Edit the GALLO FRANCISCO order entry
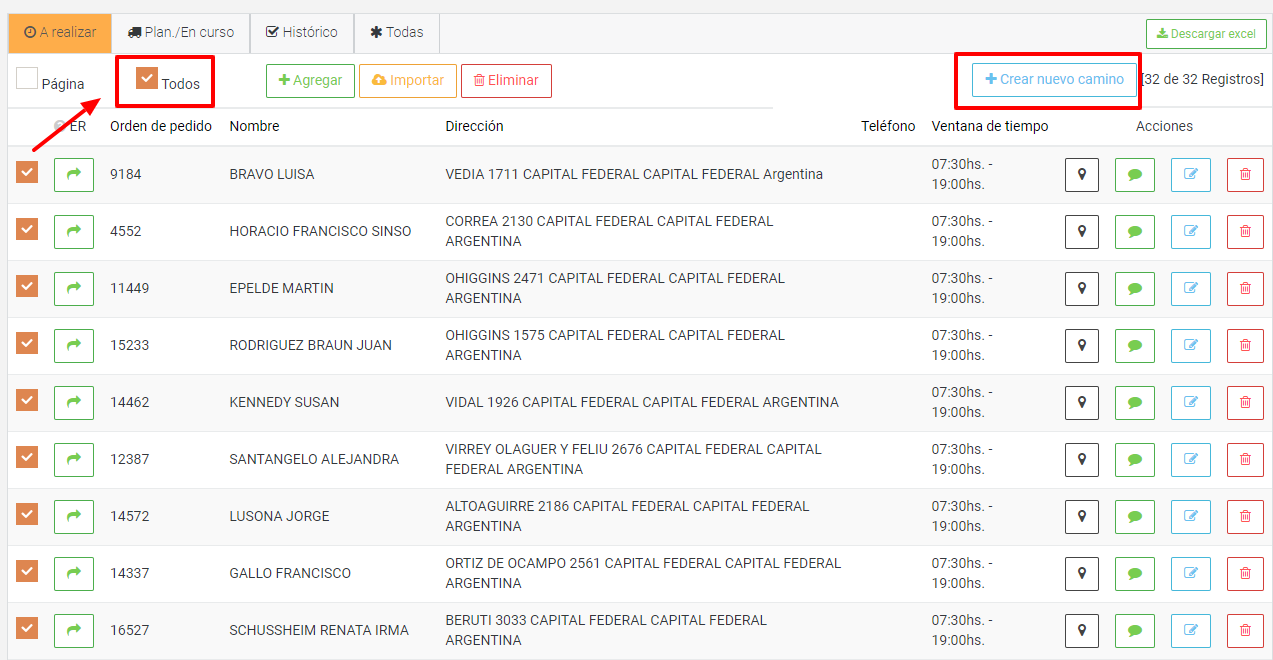Image resolution: width=1273 pixels, height=660 pixels. point(1190,574)
